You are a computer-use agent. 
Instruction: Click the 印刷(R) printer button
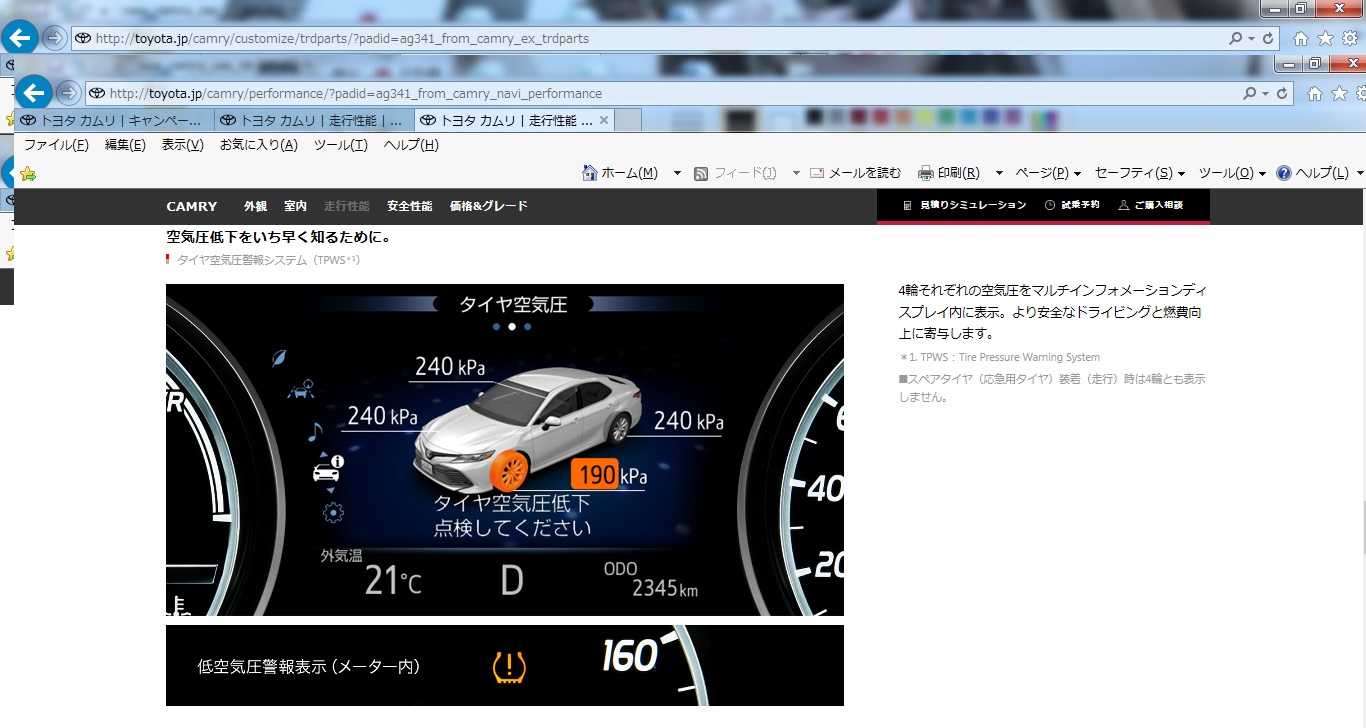coord(948,173)
